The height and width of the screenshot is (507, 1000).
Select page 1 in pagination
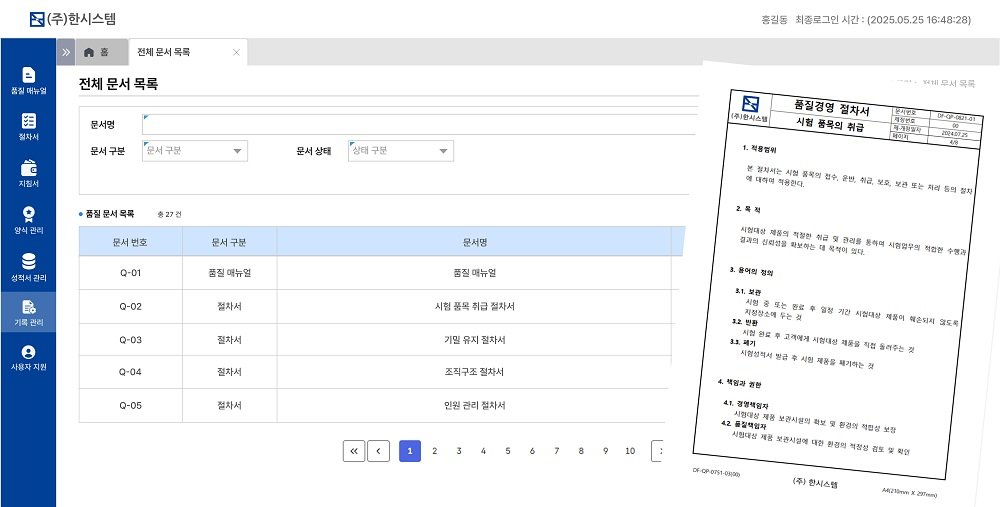[x=410, y=451]
